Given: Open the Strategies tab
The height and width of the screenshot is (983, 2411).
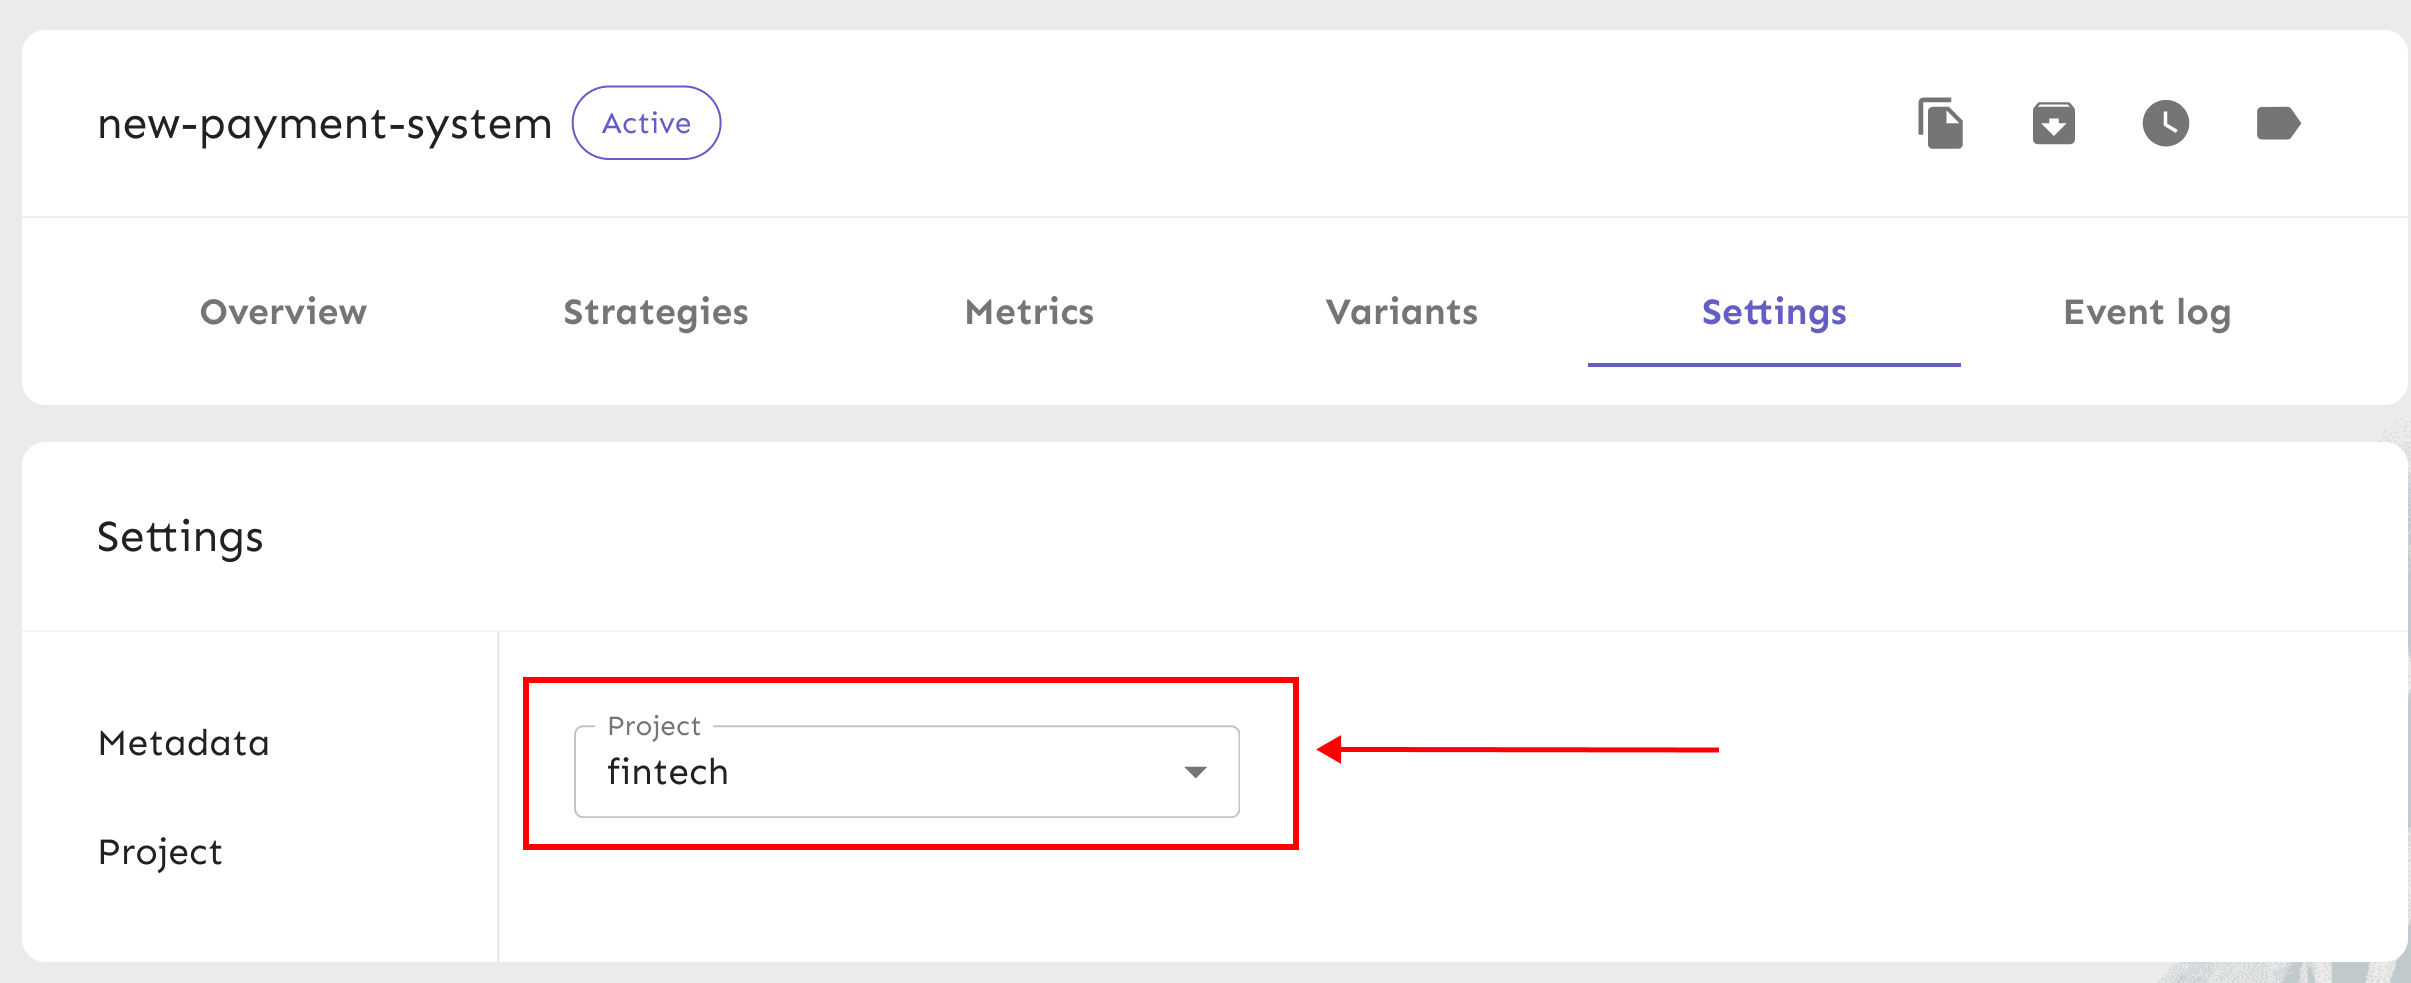Looking at the screenshot, I should click(656, 312).
